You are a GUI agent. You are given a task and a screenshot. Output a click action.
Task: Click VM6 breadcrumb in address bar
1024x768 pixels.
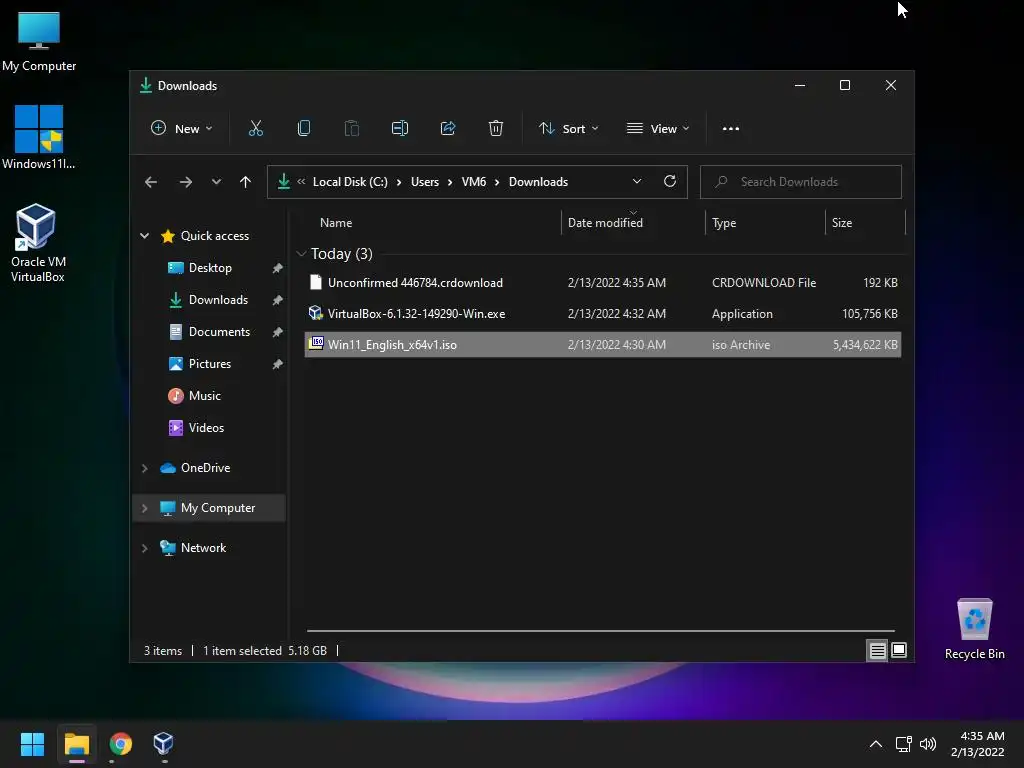point(473,182)
